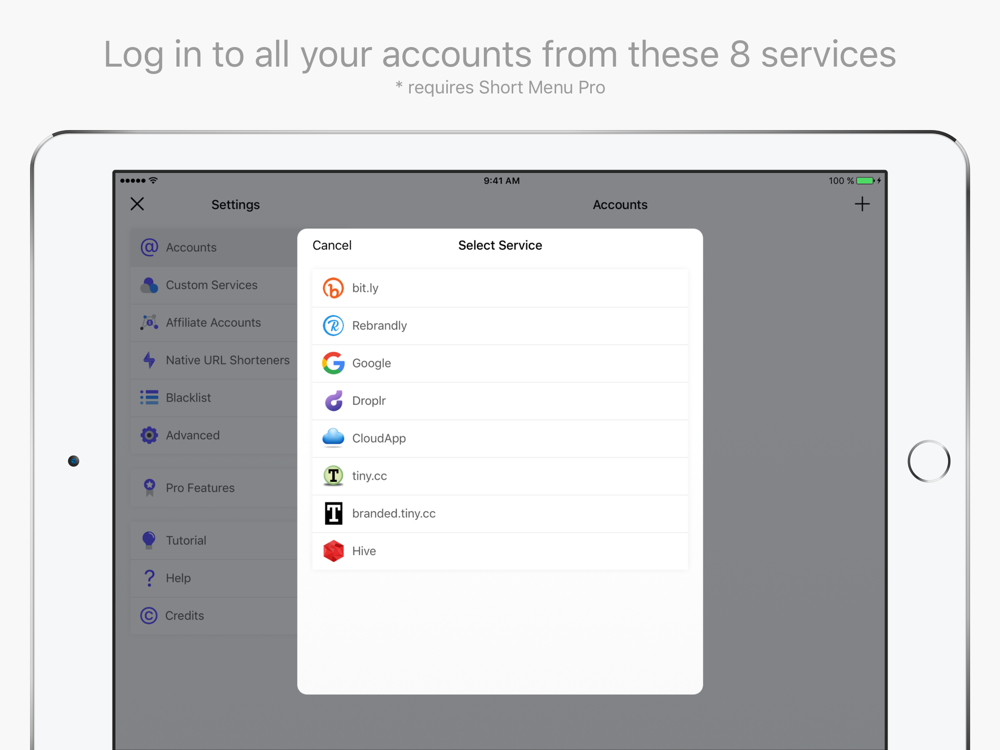Click the Affiliate Accounts icon
Image resolution: width=1000 pixels, height=750 pixels.
pos(149,323)
